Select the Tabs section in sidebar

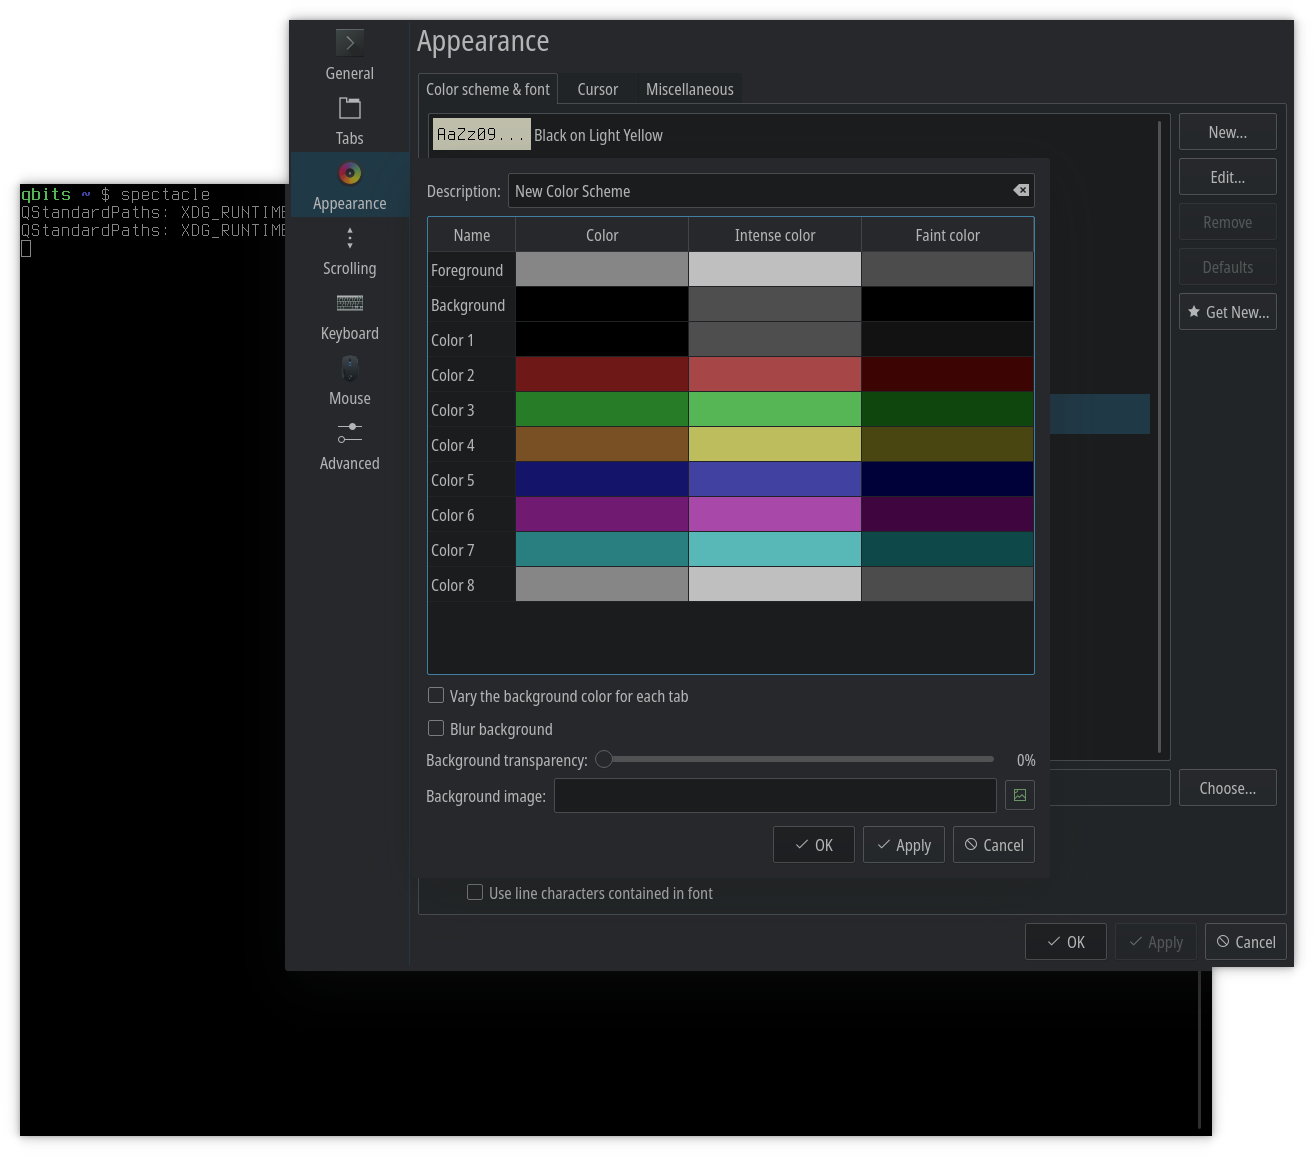[x=349, y=120]
